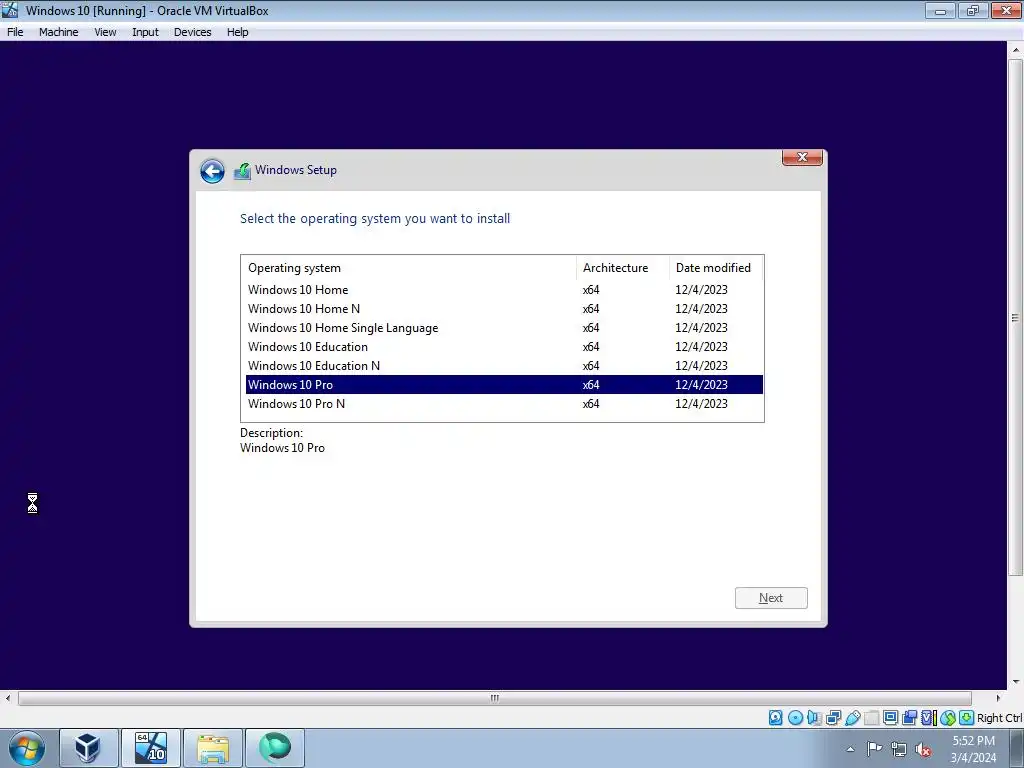Click the Action Center flag icon
The image size is (1024, 768).
point(874,749)
